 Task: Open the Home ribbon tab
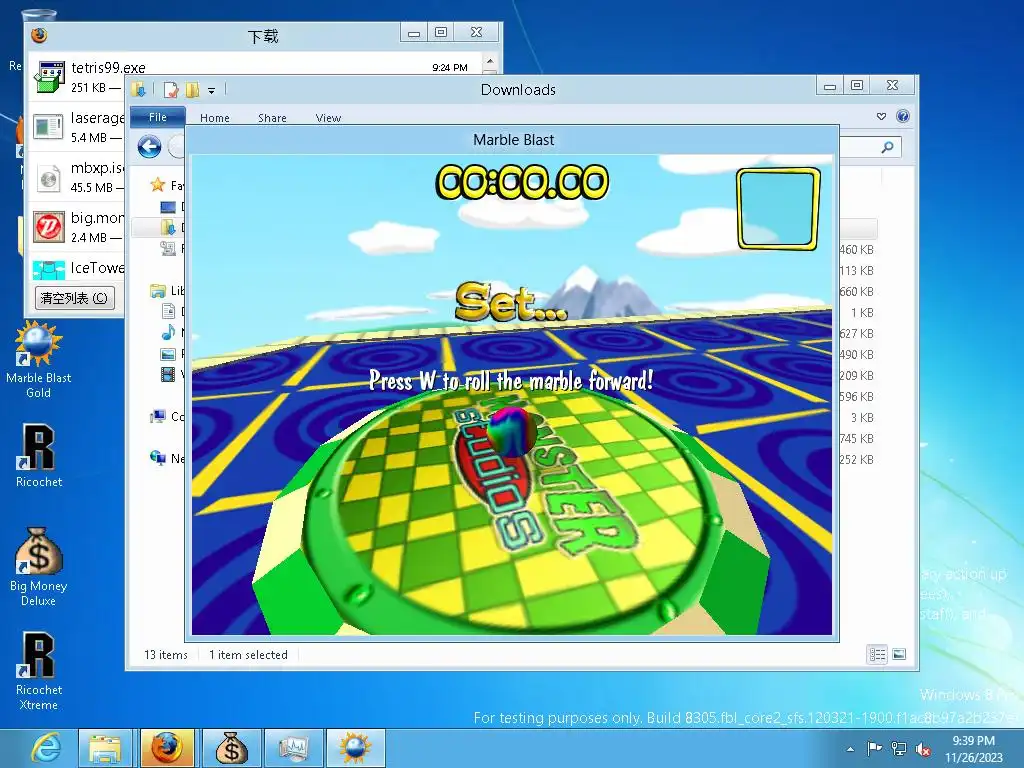pos(215,118)
